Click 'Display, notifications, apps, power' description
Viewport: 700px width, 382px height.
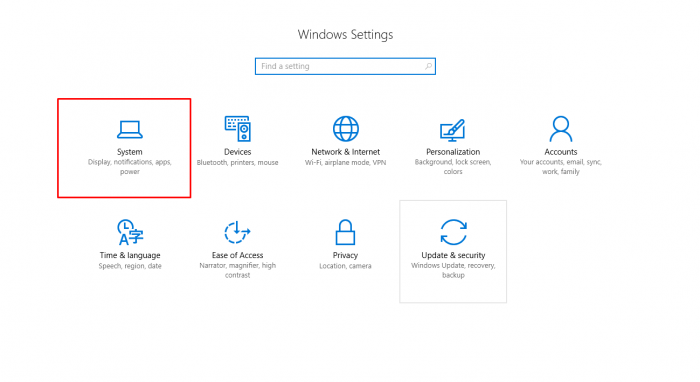[x=130, y=167]
